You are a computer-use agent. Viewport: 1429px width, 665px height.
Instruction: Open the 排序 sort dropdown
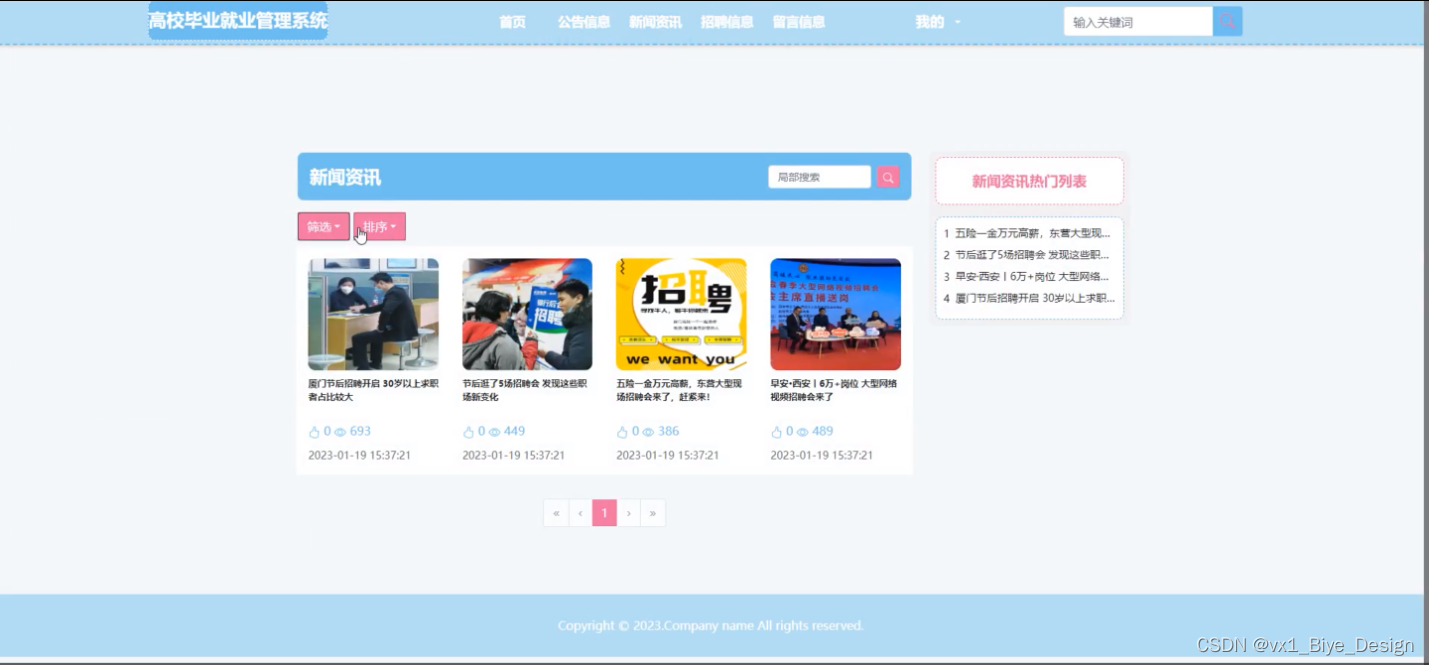pos(379,227)
